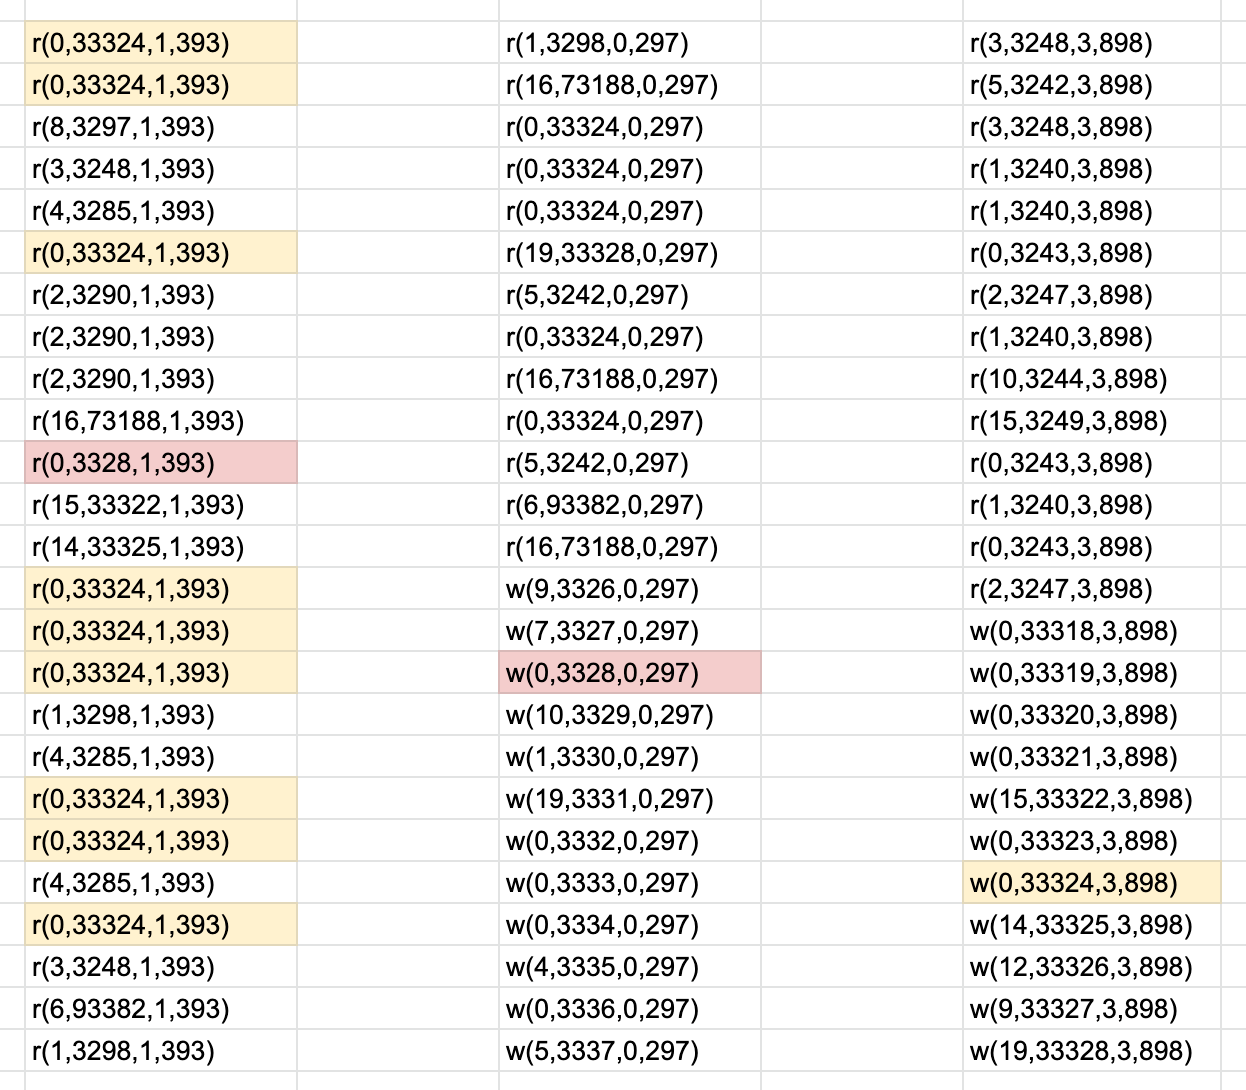Select cell r(10,3244,3,898)

pos(1091,379)
